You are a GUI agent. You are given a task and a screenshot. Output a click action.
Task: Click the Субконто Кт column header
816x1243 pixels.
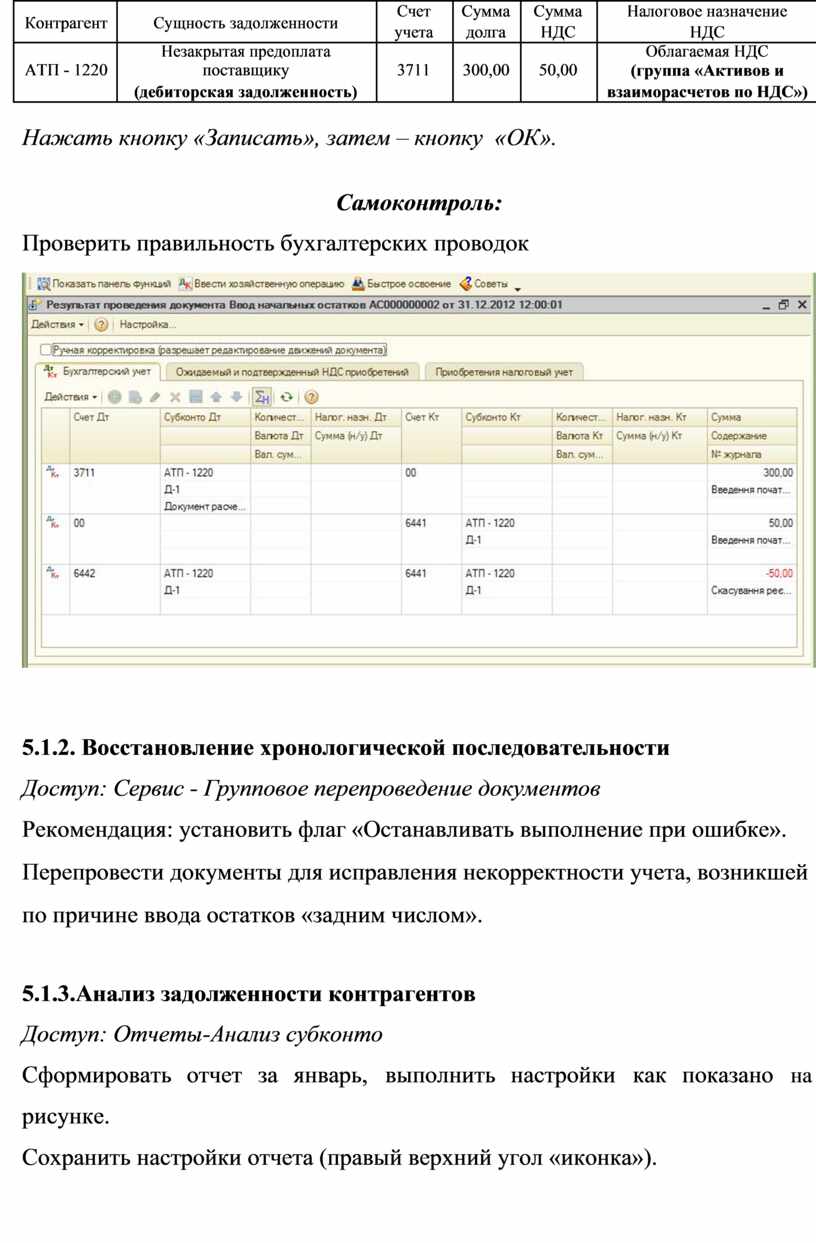[506, 417]
